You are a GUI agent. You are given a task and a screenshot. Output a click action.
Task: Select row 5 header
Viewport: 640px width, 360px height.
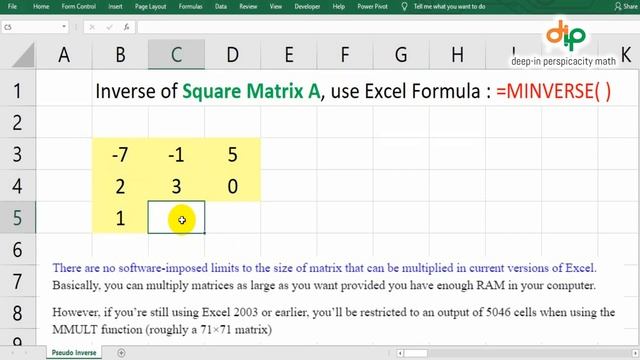point(17,218)
